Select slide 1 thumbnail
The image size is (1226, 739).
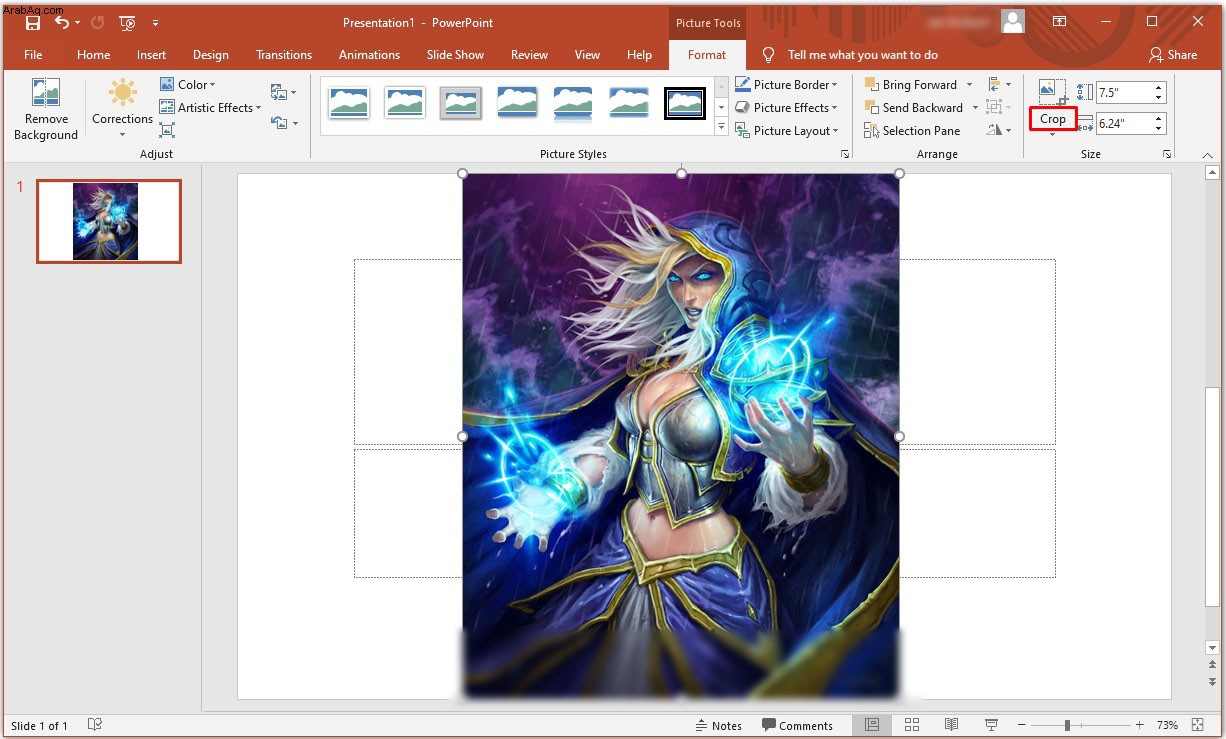109,221
